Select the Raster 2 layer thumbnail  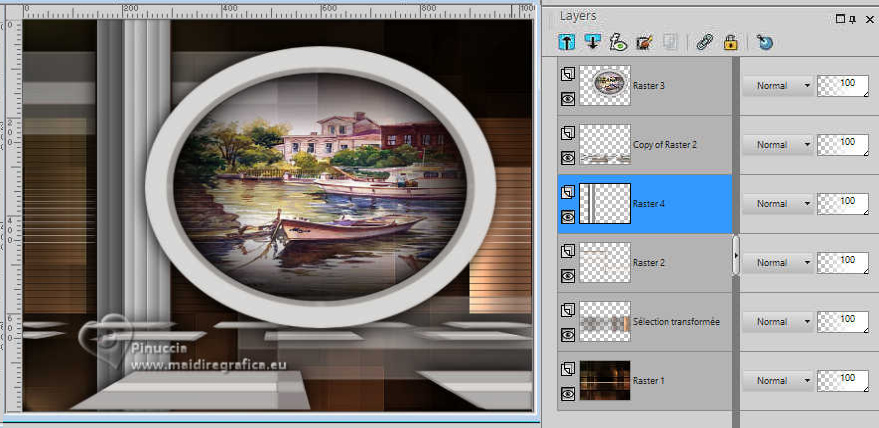605,262
